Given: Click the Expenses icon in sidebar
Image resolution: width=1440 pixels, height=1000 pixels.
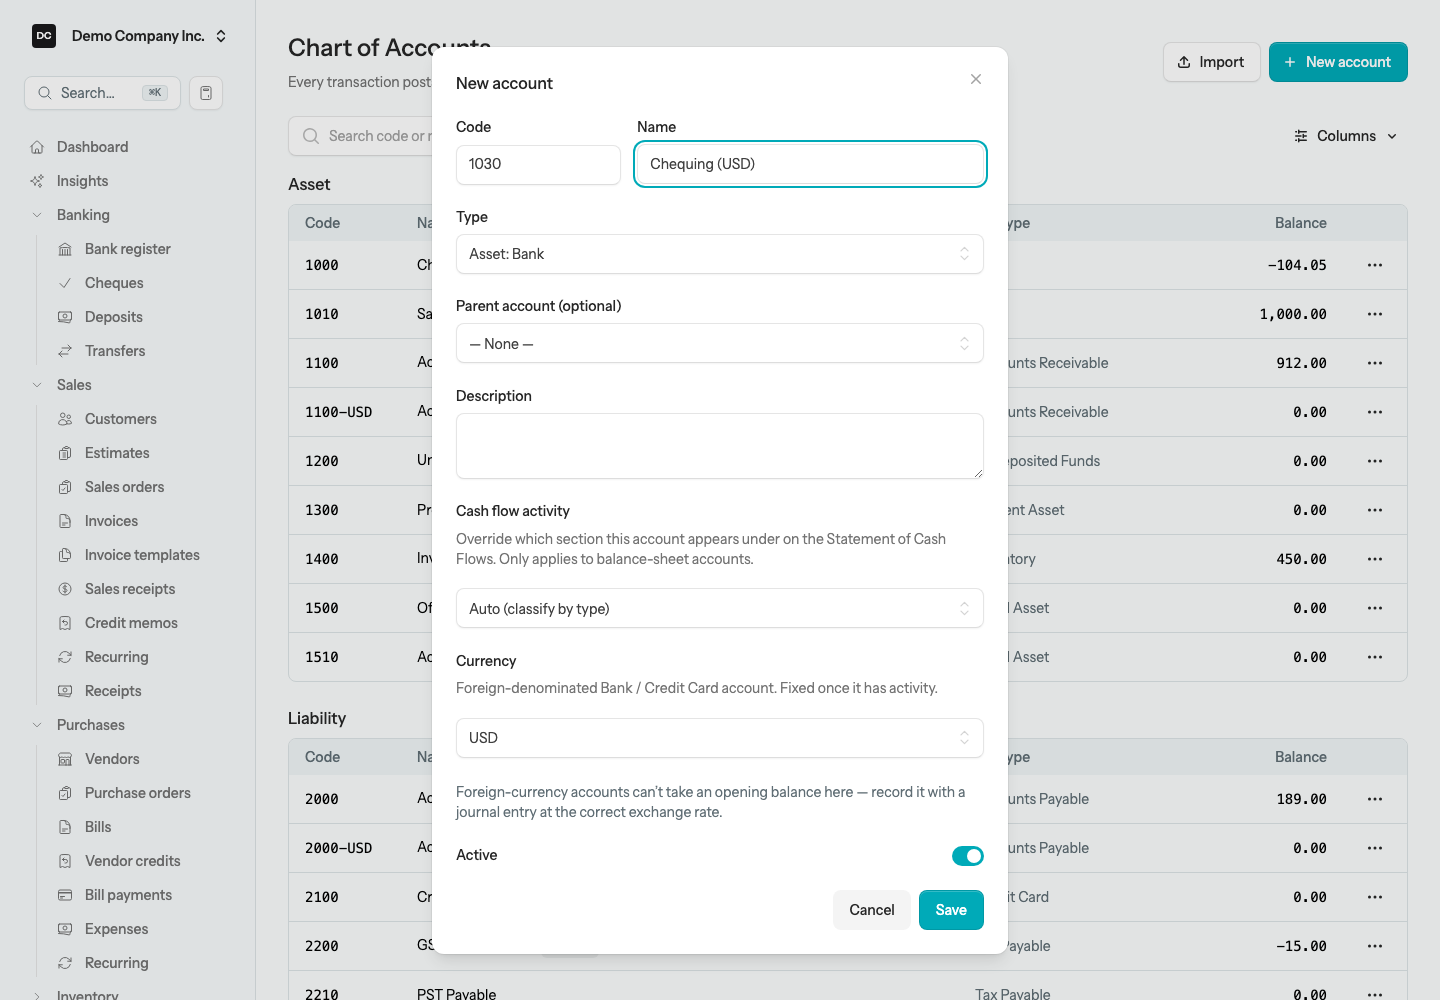Looking at the screenshot, I should pyautogui.click(x=65, y=929).
